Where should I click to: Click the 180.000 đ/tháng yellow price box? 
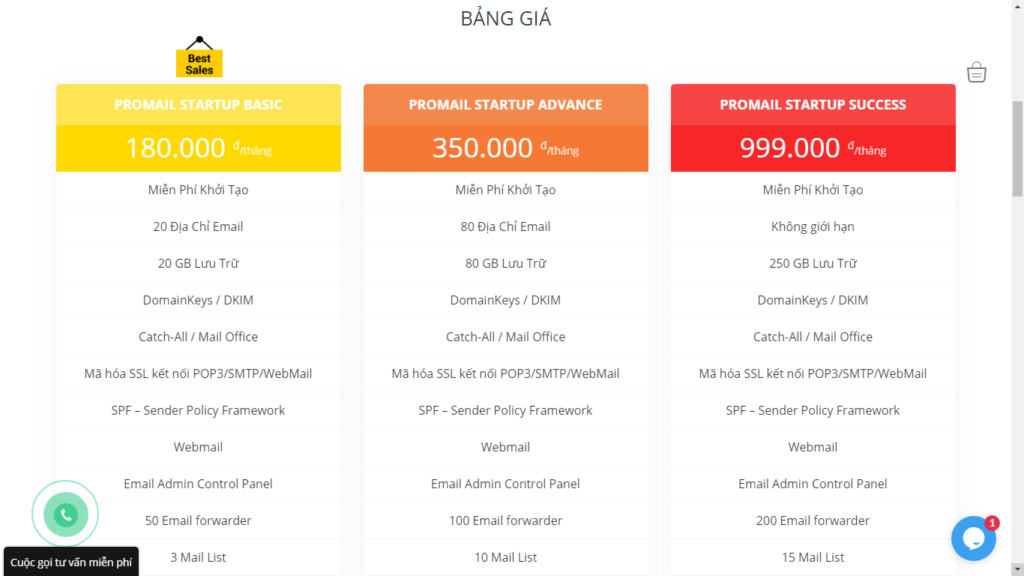[x=199, y=148]
